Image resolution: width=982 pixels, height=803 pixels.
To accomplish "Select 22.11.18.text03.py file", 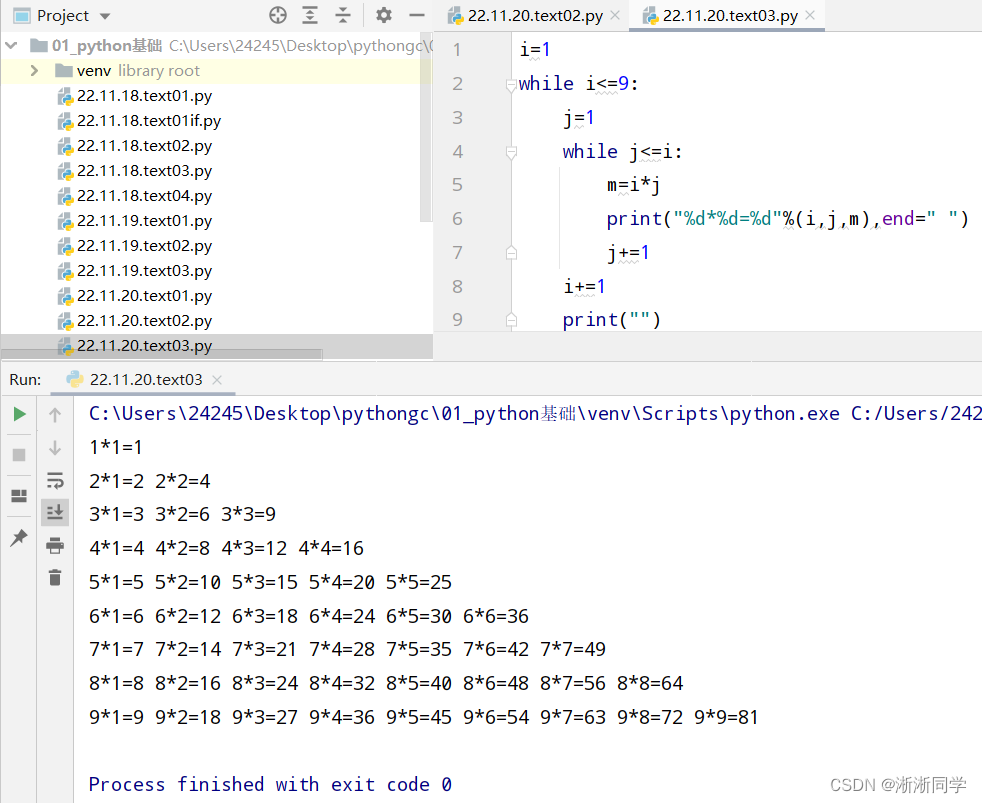I will coord(144,171).
